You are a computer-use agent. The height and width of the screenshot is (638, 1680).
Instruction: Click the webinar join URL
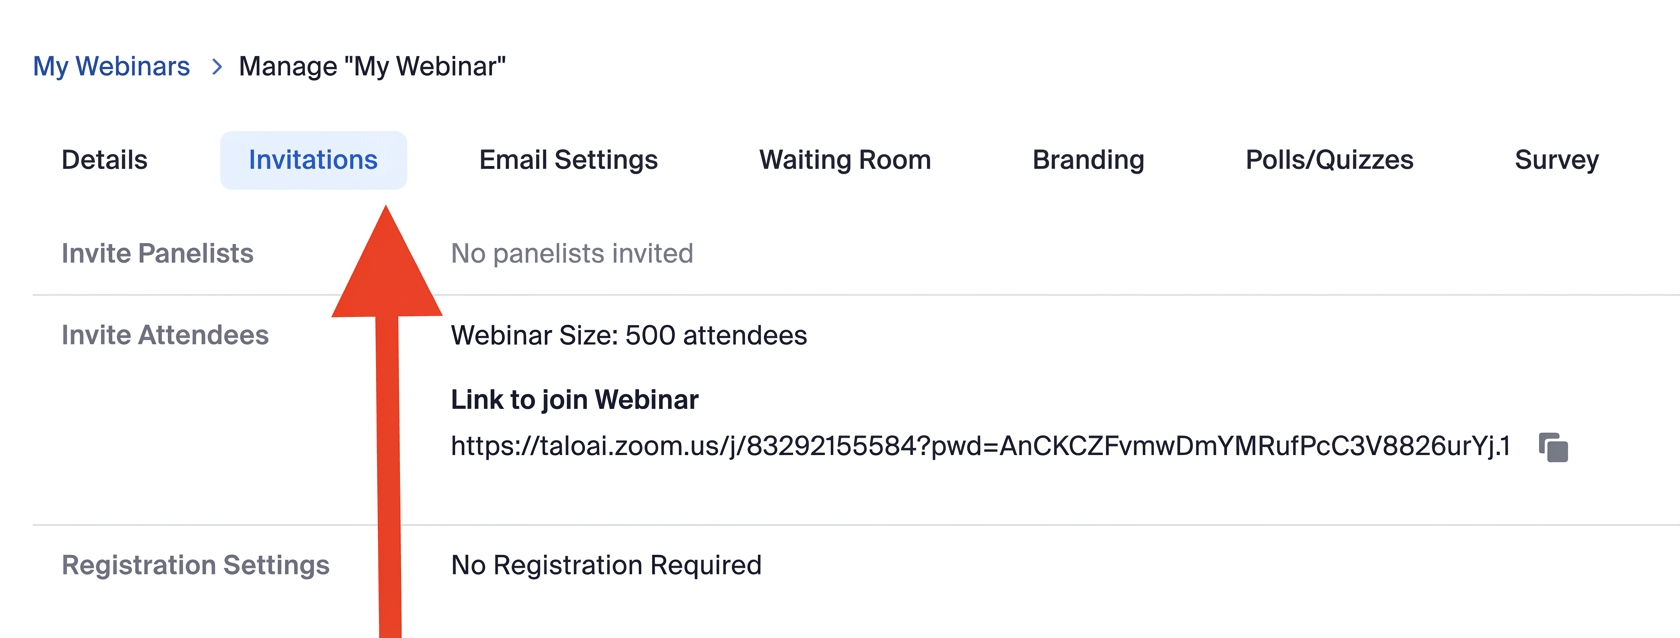(980, 446)
